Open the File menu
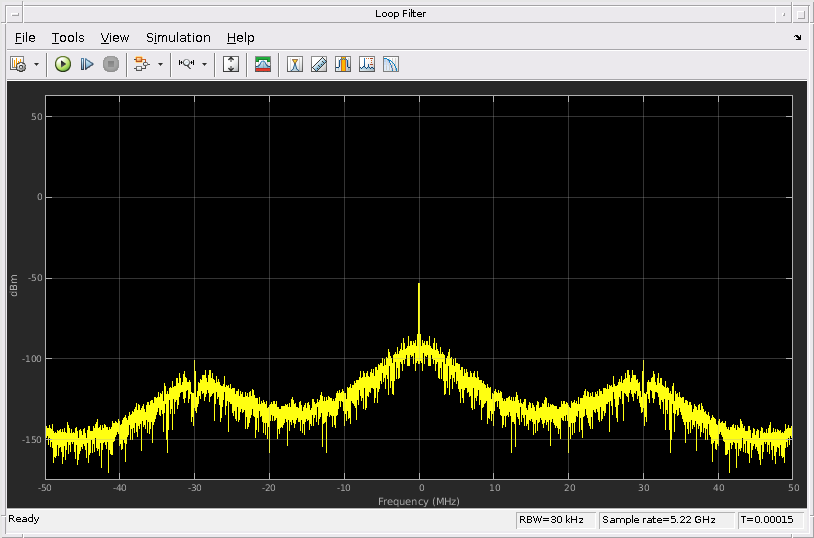 pyautogui.click(x=25, y=38)
